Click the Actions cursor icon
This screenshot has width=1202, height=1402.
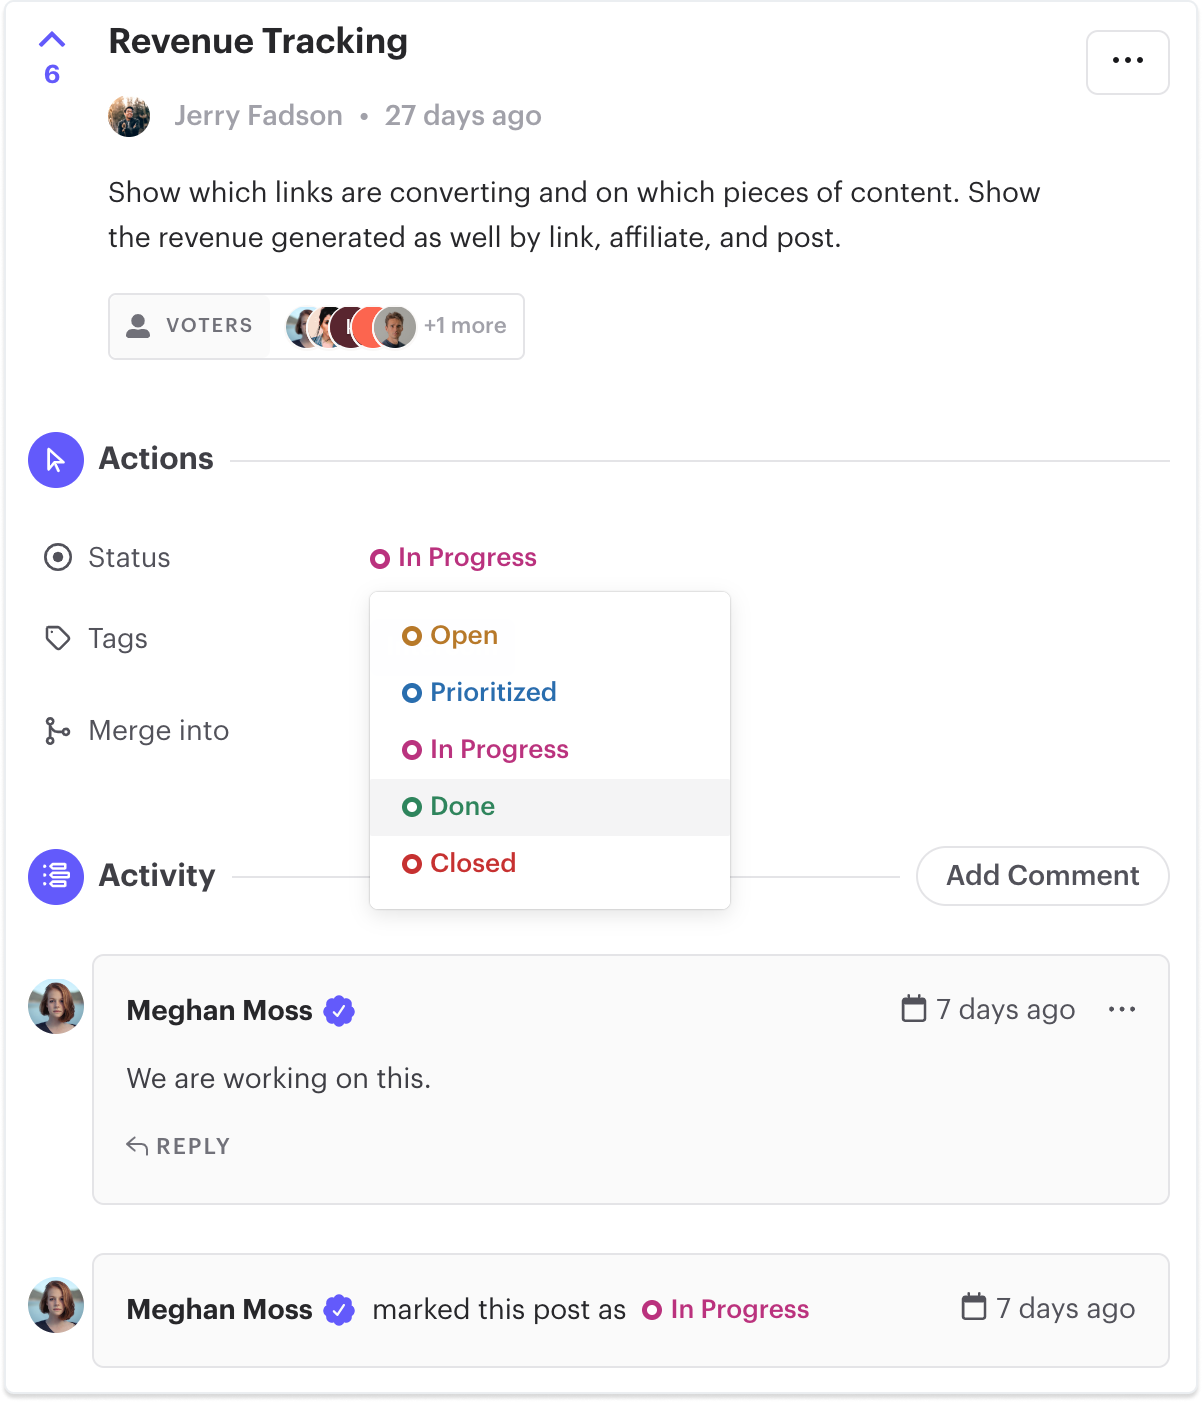click(56, 460)
